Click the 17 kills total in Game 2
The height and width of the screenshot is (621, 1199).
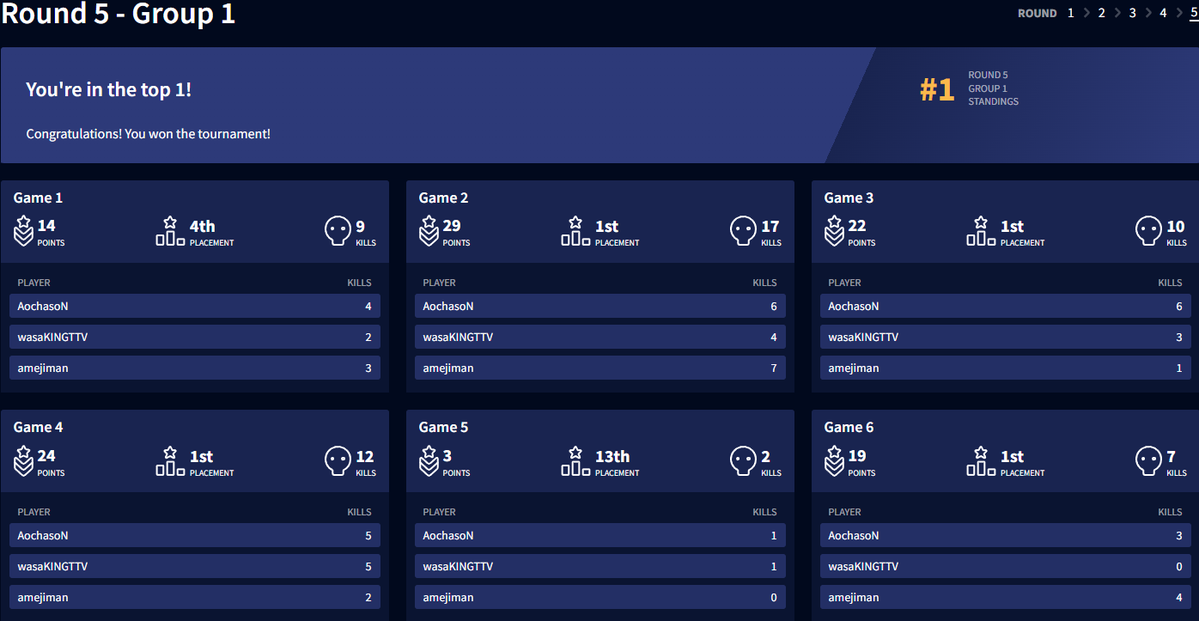click(770, 226)
